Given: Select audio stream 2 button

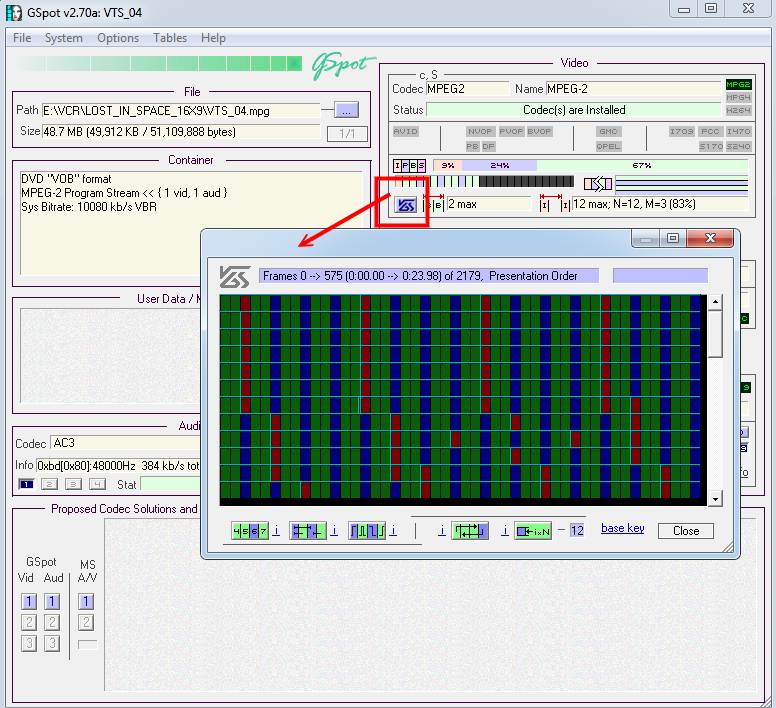Looking at the screenshot, I should 49,484.
